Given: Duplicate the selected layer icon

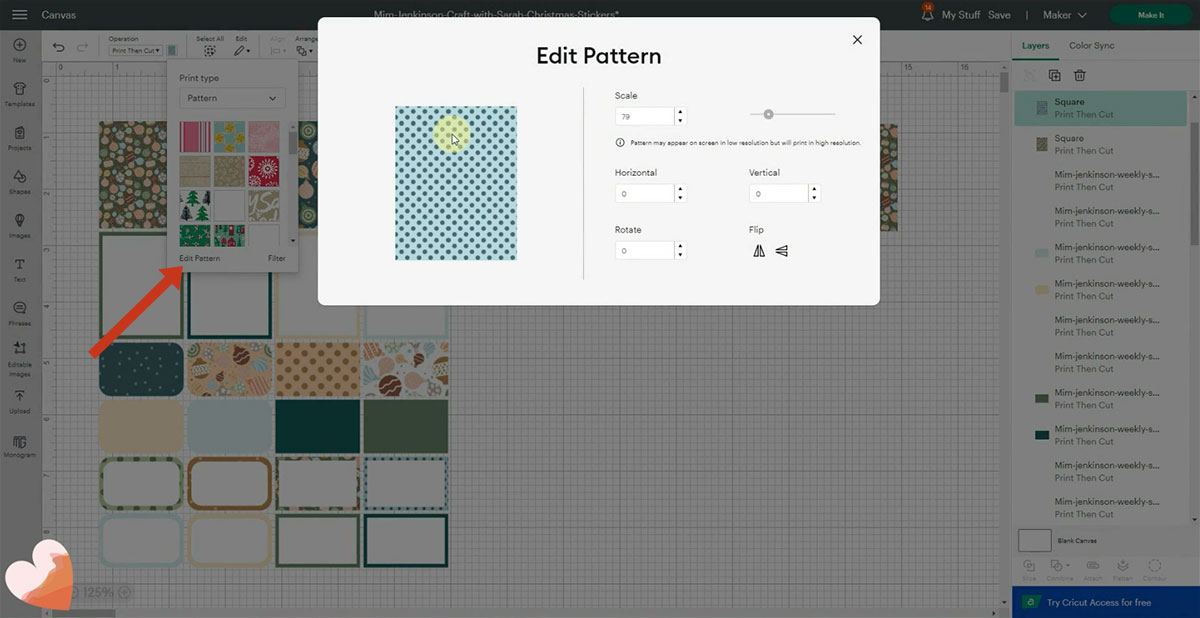Looking at the screenshot, I should (1054, 75).
